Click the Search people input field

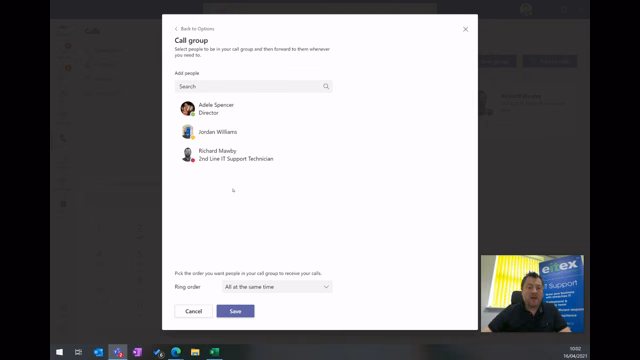[x=253, y=87]
